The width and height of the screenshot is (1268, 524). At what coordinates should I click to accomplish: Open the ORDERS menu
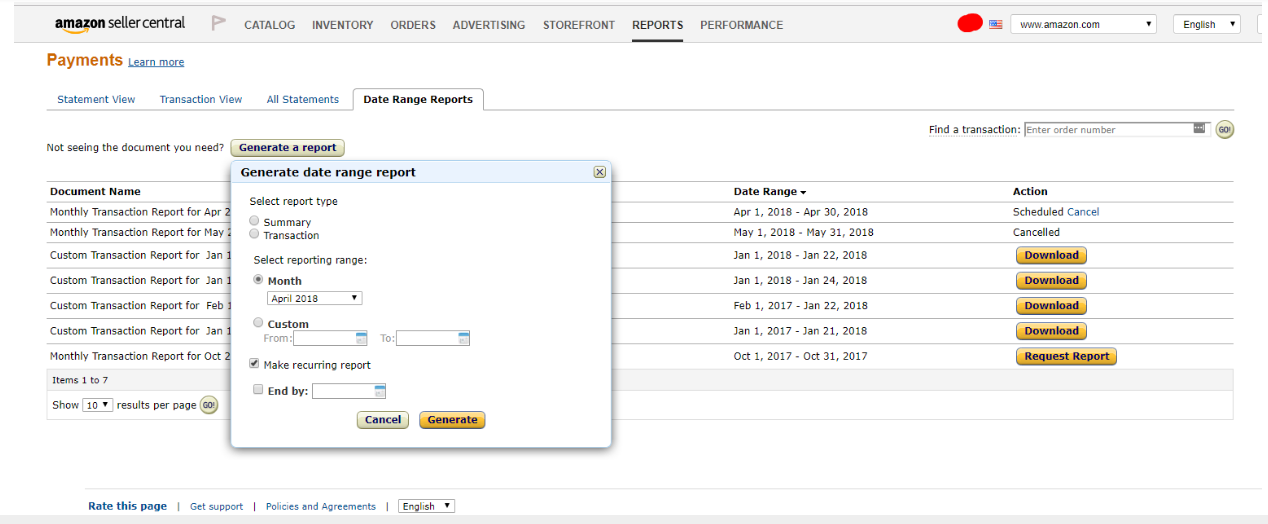click(413, 25)
